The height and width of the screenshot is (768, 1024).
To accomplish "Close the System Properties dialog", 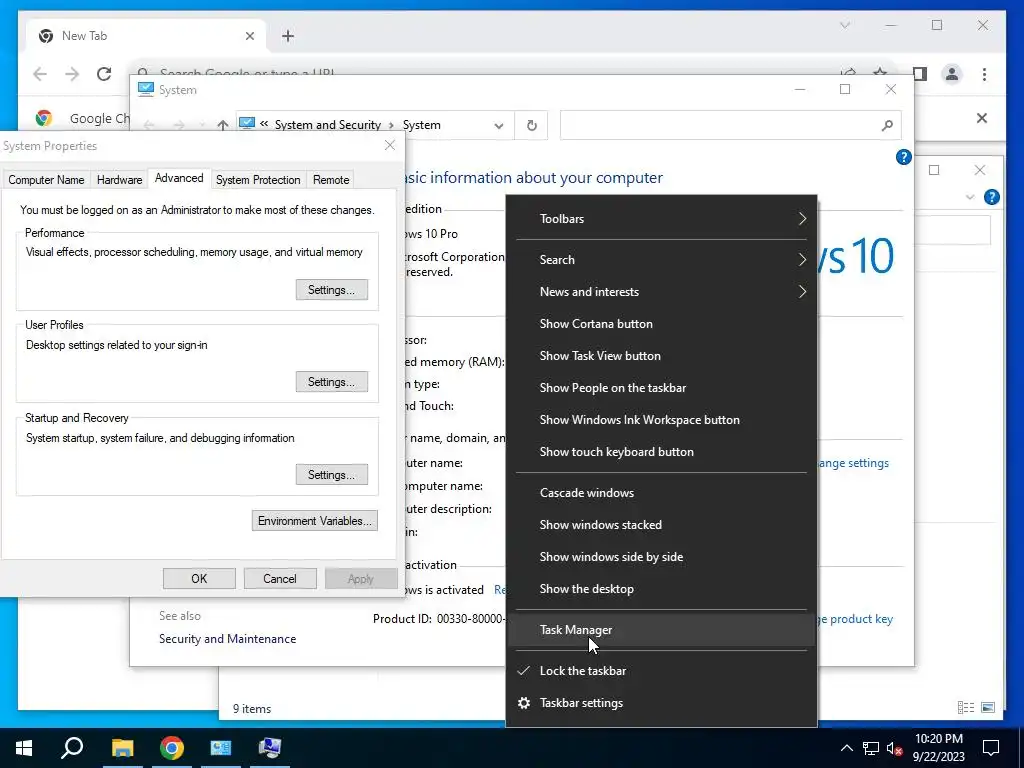I will [x=390, y=145].
